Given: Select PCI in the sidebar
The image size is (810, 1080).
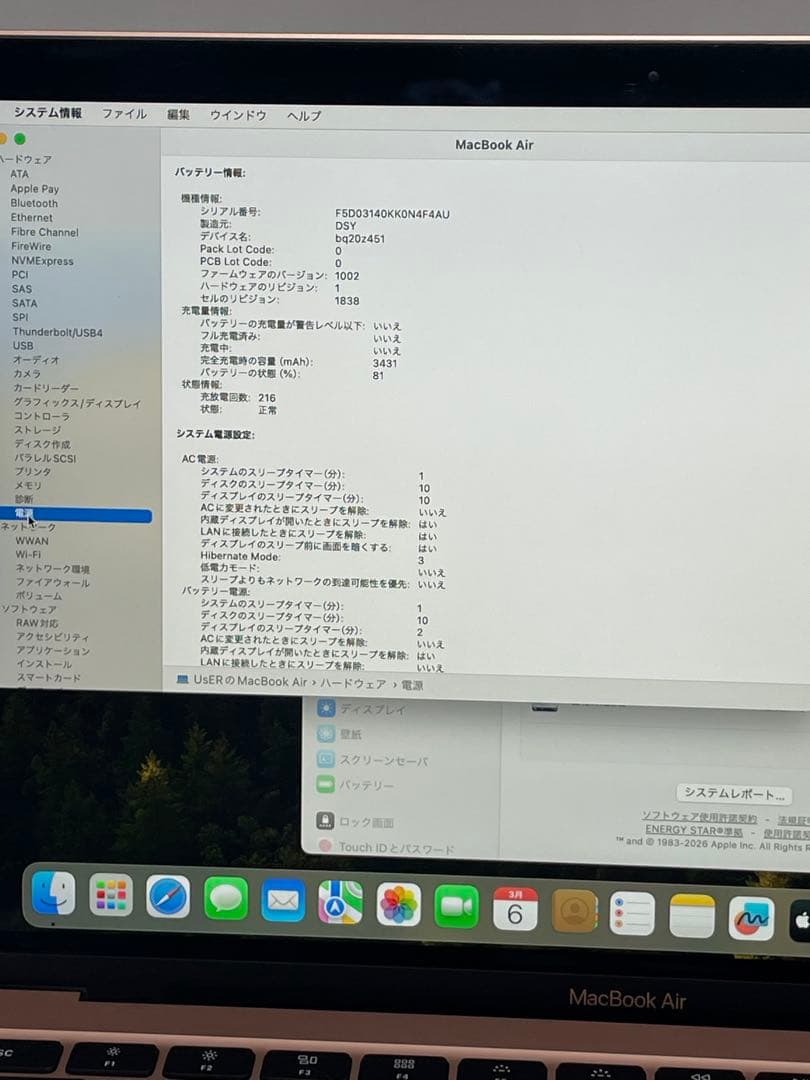Looking at the screenshot, I should tap(19, 274).
